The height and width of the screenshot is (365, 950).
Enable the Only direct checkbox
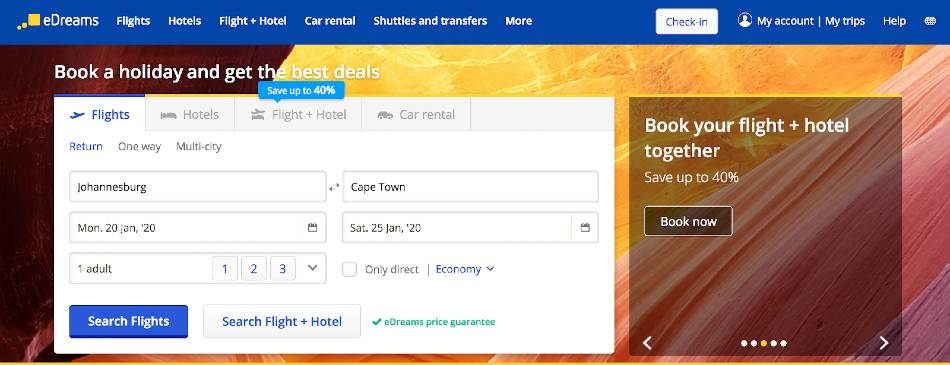350,269
